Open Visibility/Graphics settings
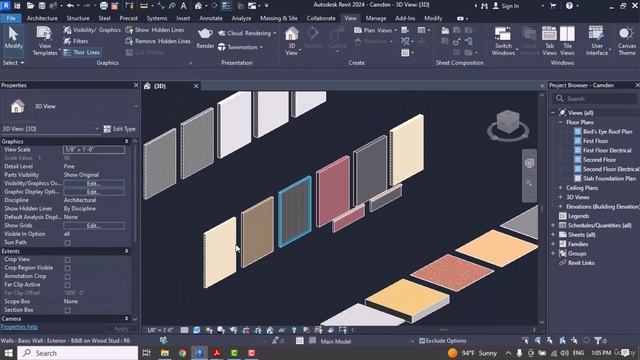Image resolution: width=640 pixels, height=360 pixels. pos(92,30)
